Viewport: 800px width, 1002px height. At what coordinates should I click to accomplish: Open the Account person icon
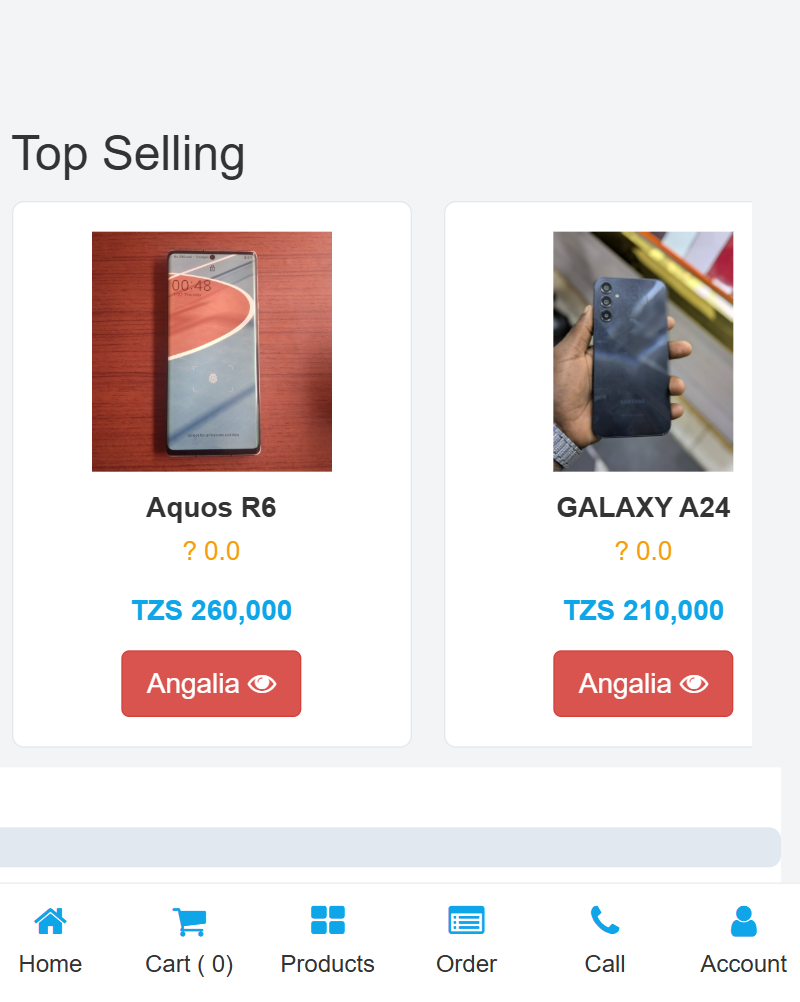pos(743,920)
